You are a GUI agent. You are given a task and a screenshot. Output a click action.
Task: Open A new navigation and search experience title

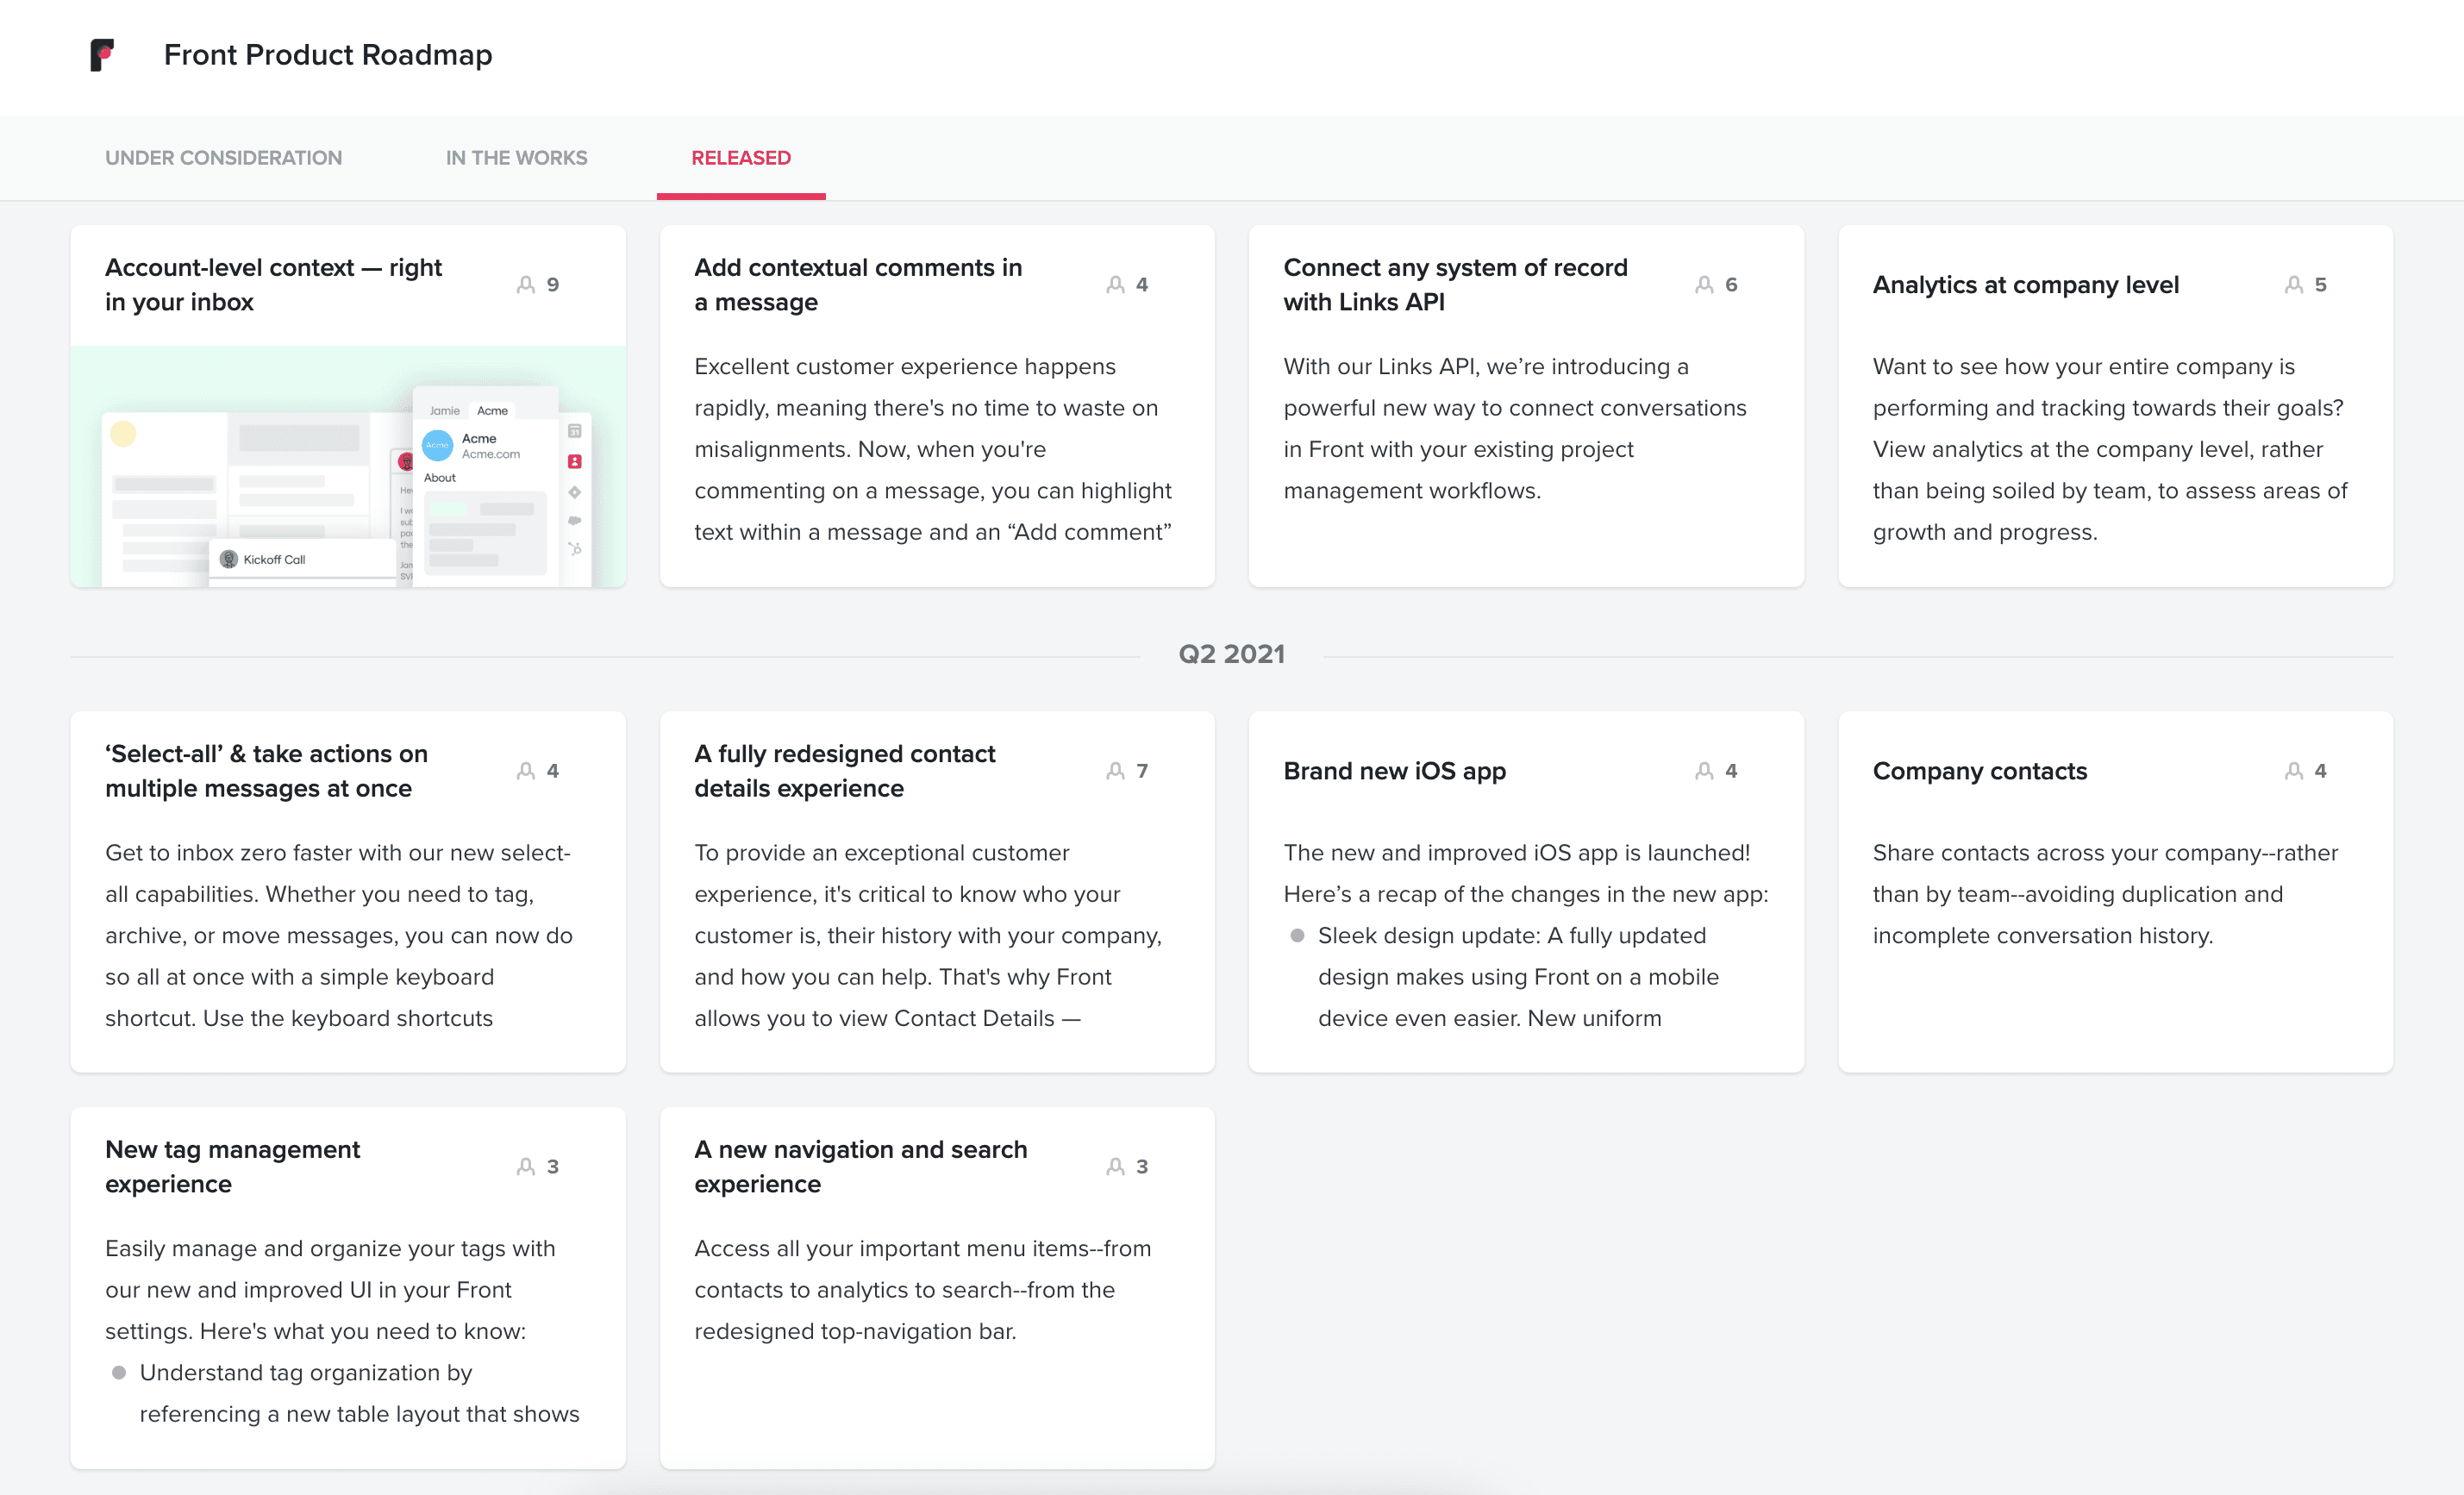pyautogui.click(x=861, y=1167)
